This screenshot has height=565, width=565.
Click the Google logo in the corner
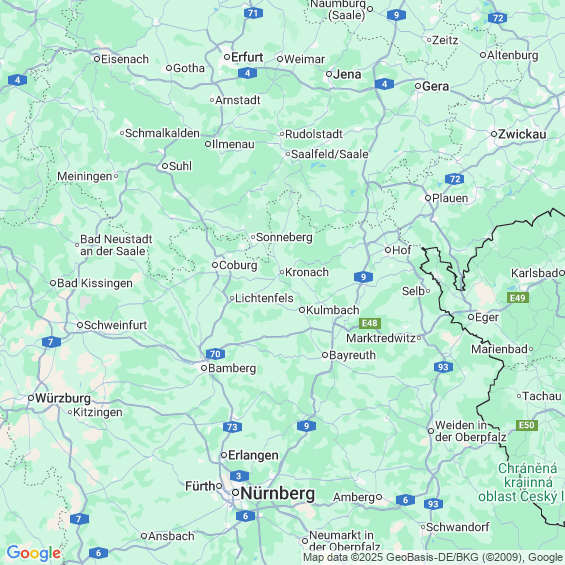(x=34, y=553)
